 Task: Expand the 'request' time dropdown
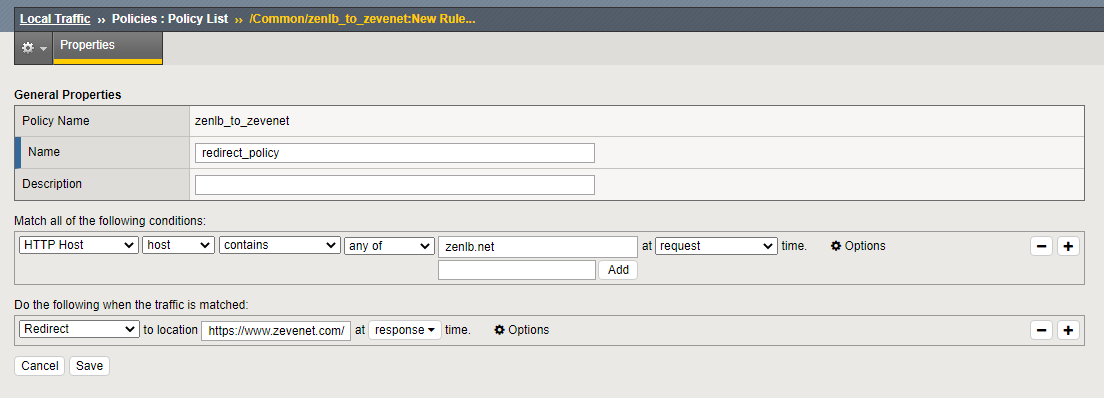pos(716,246)
